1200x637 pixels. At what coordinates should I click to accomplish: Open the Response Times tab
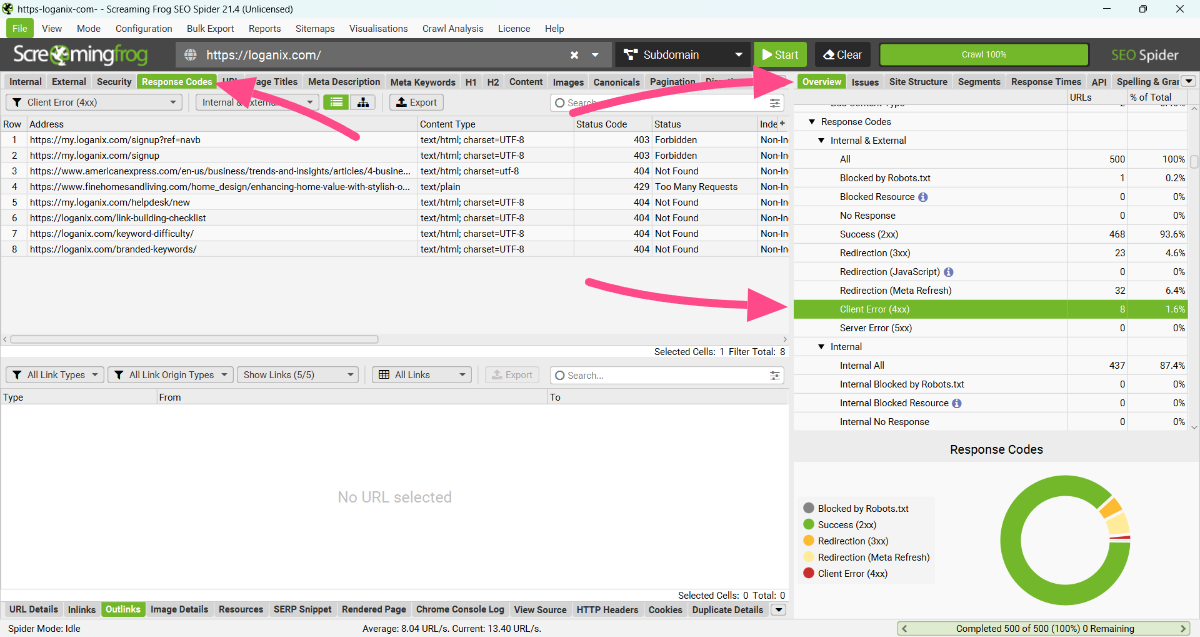[1046, 82]
